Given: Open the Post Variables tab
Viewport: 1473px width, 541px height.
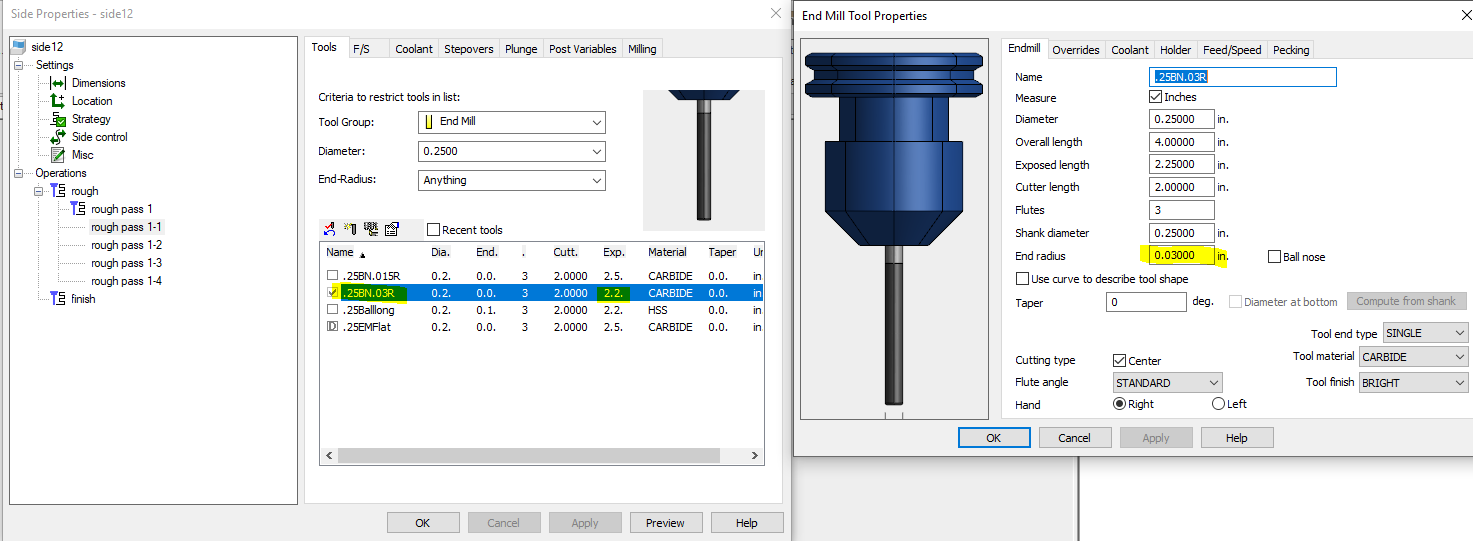Looking at the screenshot, I should pos(583,49).
